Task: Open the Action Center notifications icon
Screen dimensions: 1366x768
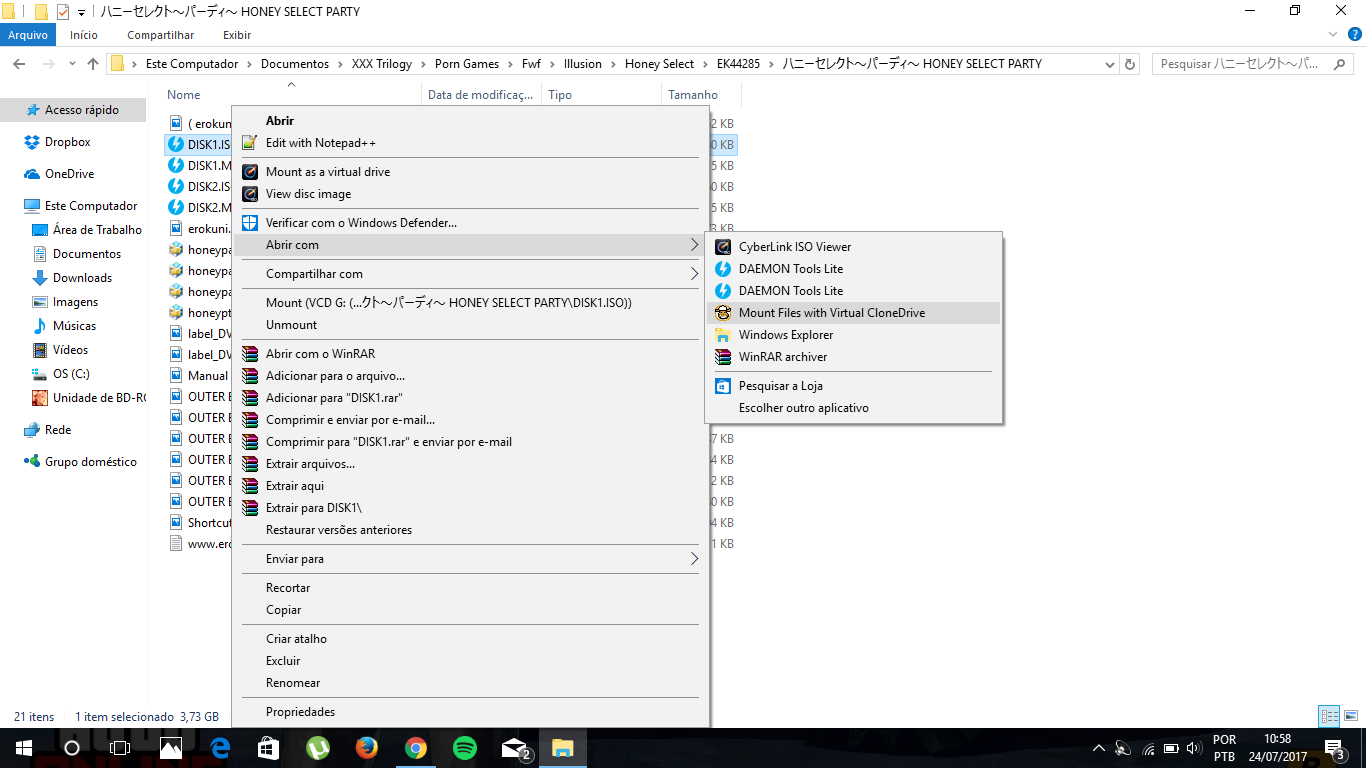Action: click(x=1334, y=748)
